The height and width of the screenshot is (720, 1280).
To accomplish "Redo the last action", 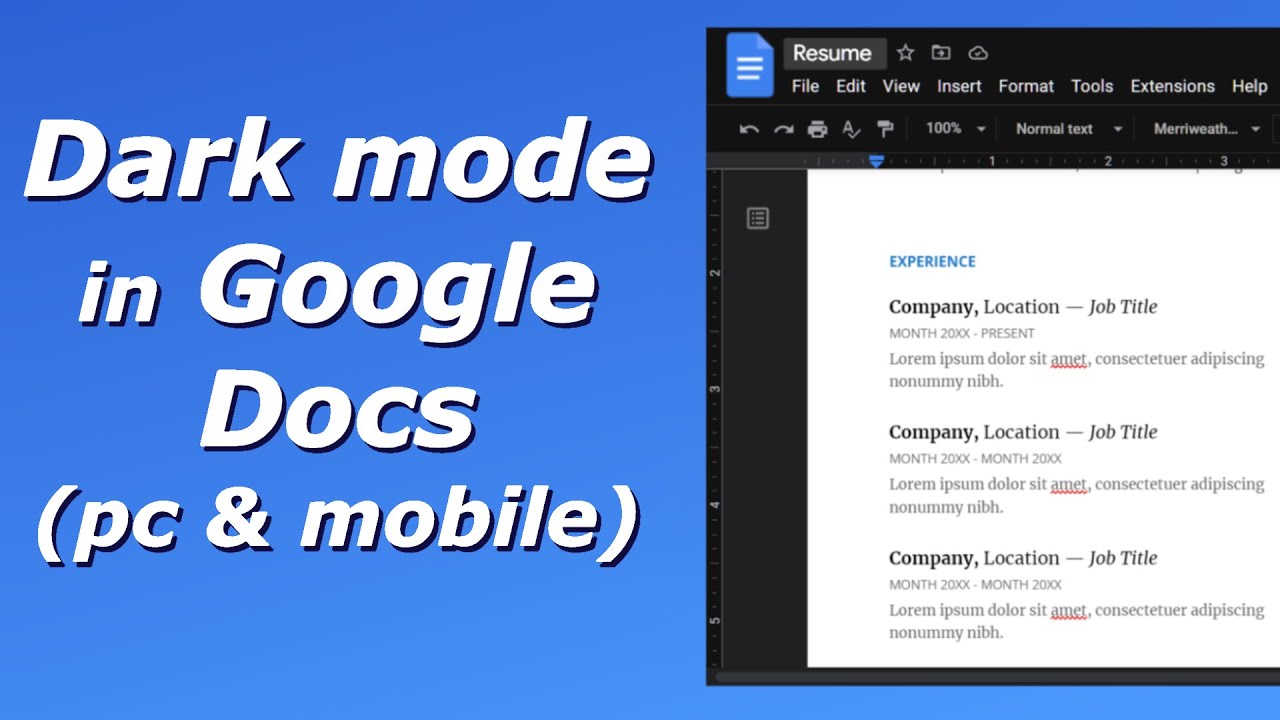I will 784,129.
